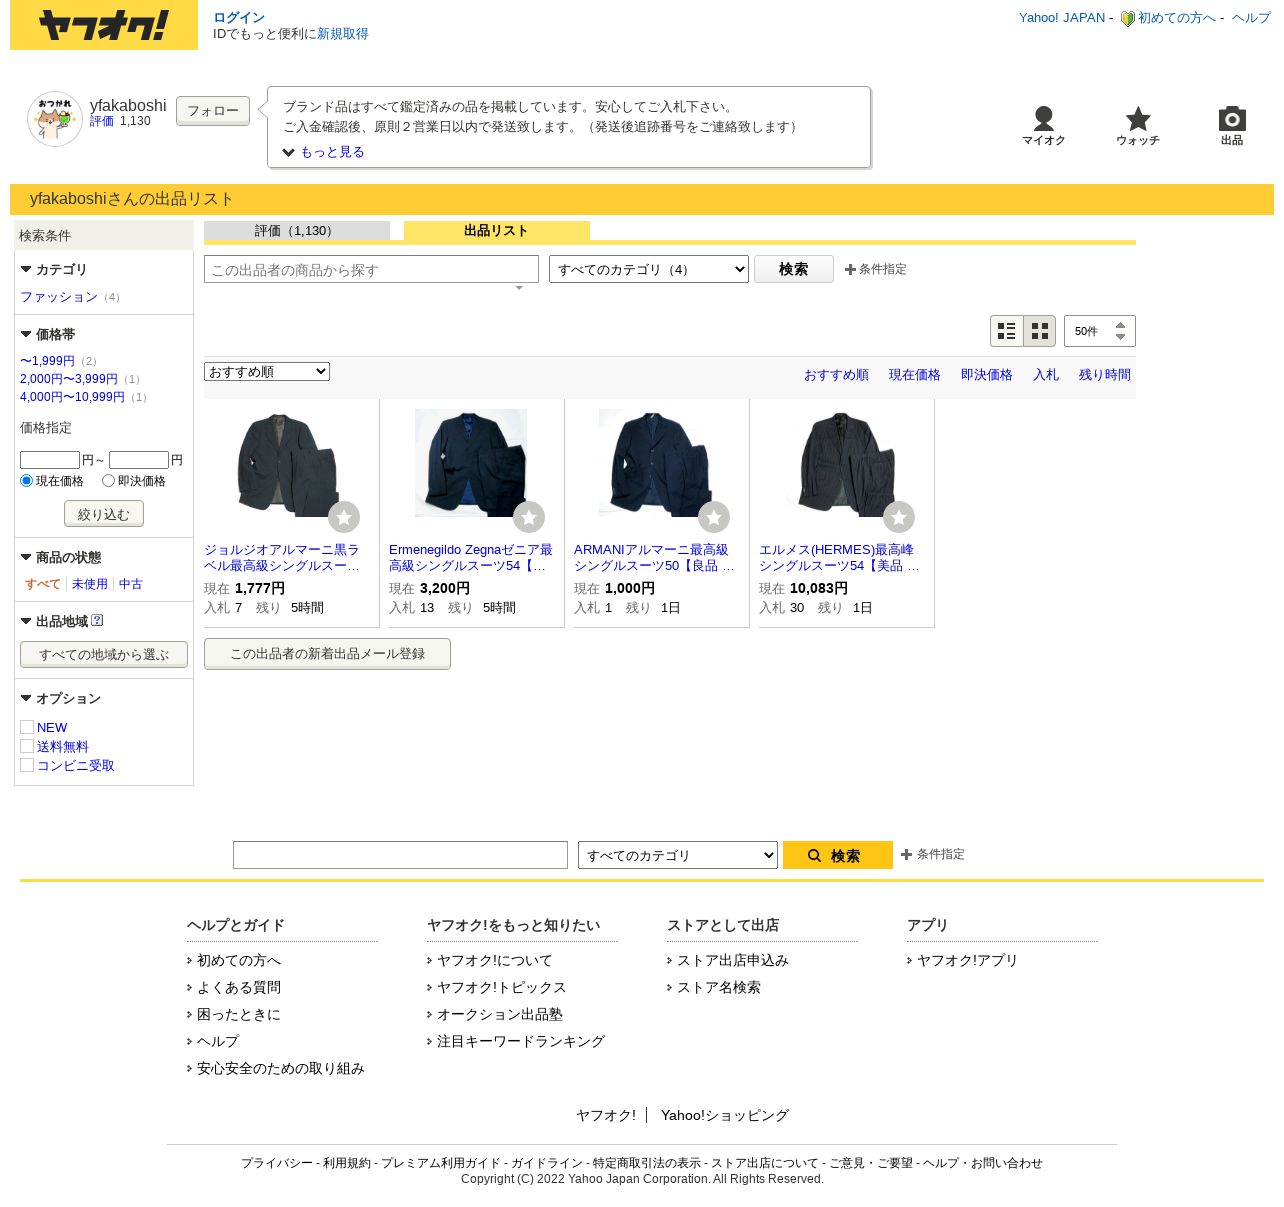Filter by 〜1,999円 price range
This screenshot has width=1284, height=1207.
coord(47,361)
